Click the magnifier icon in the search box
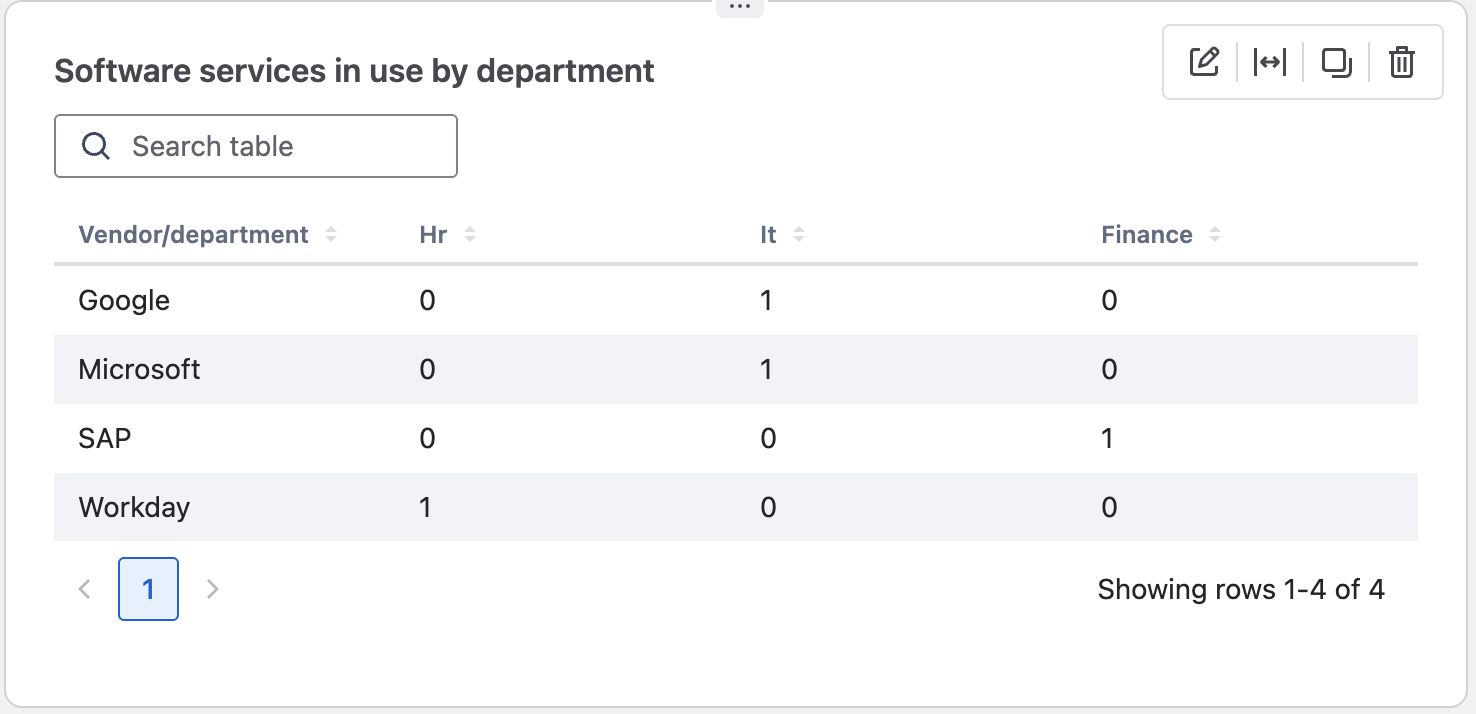 click(96, 146)
